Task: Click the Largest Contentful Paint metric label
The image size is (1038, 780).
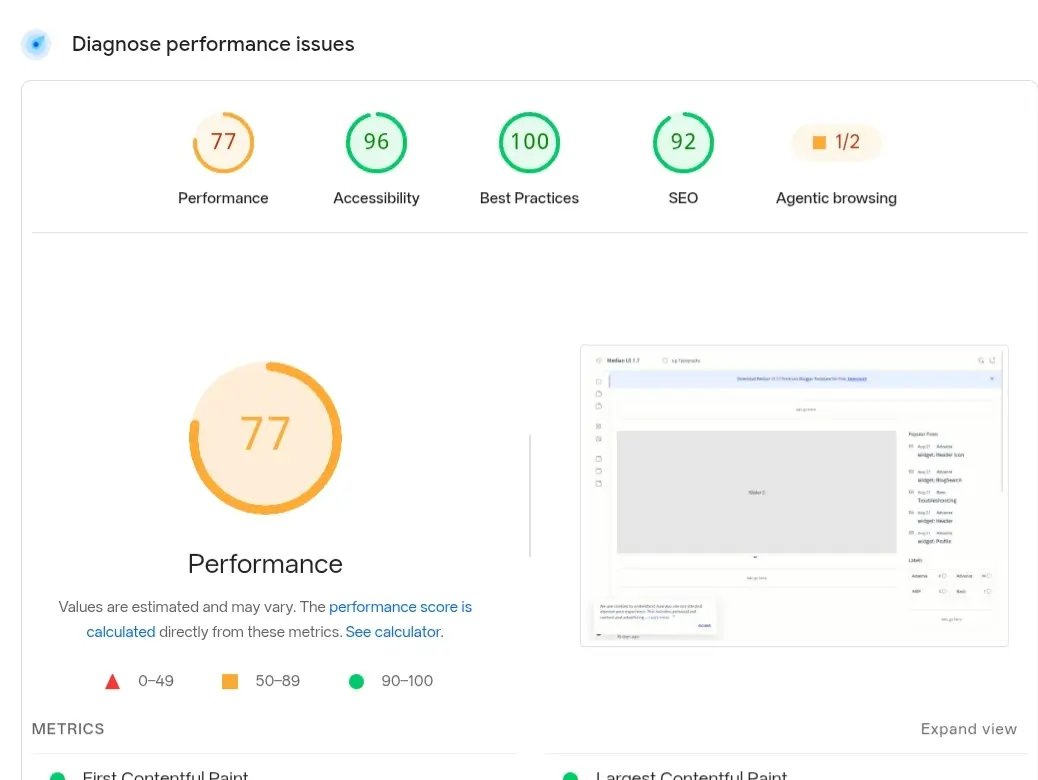Action: (692, 775)
